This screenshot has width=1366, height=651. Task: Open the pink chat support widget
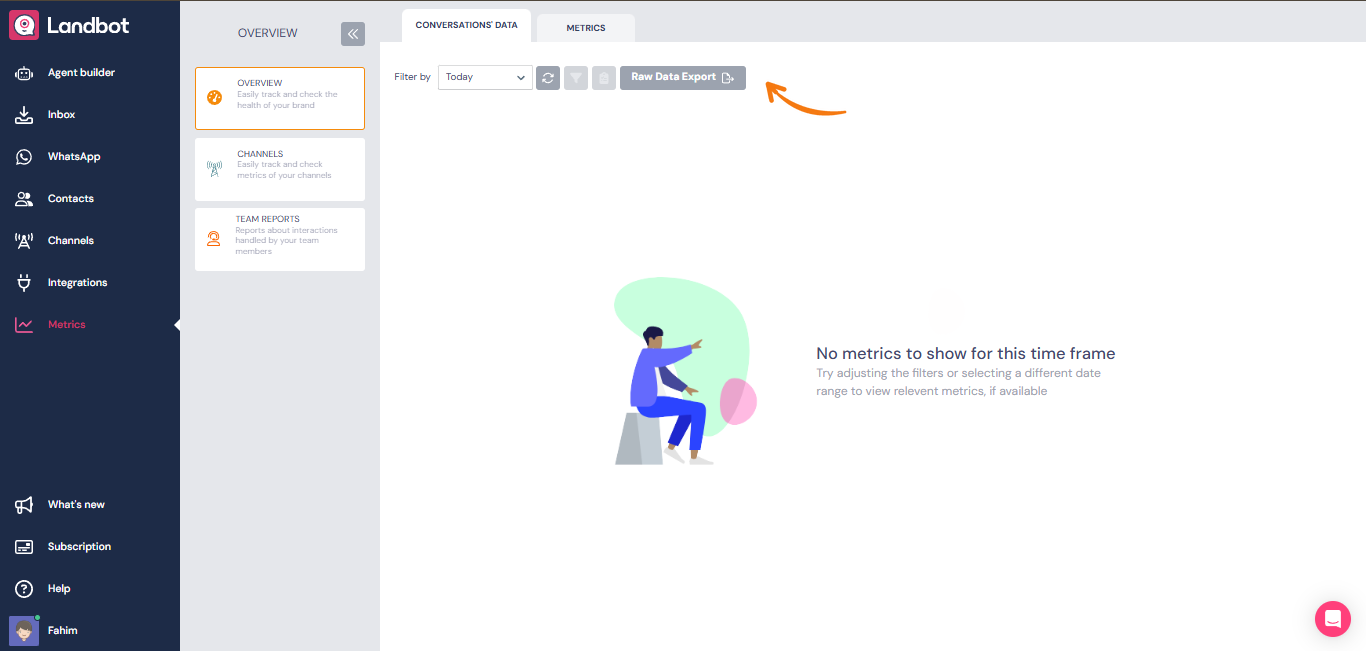point(1332,619)
